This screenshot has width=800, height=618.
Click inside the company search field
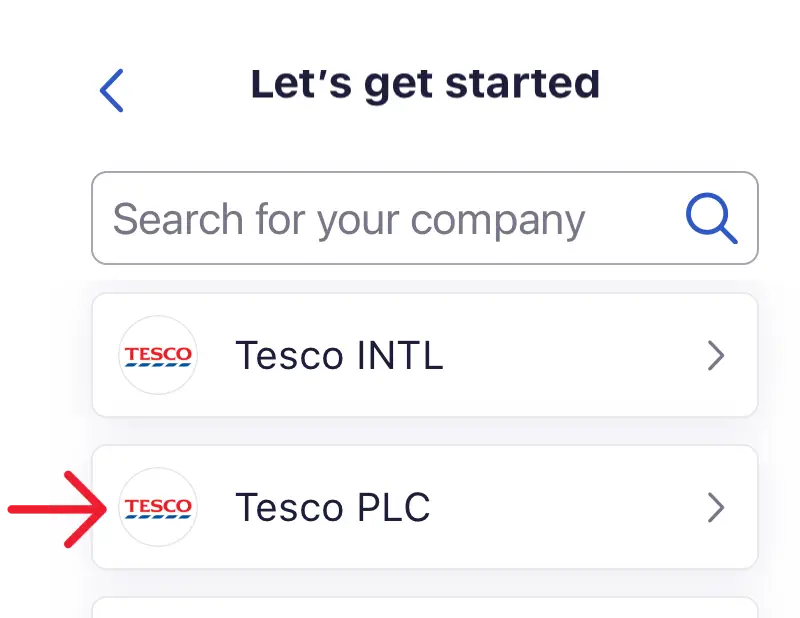point(350,218)
